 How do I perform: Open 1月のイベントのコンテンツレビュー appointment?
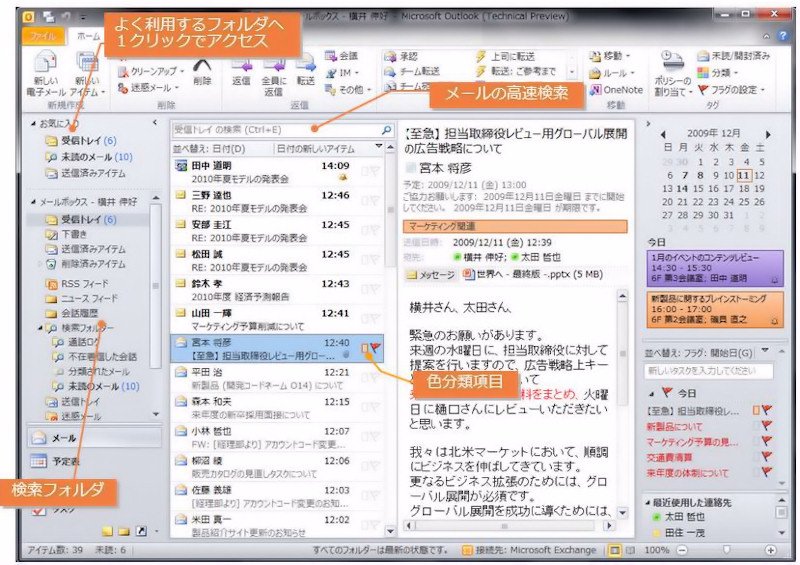(x=715, y=268)
